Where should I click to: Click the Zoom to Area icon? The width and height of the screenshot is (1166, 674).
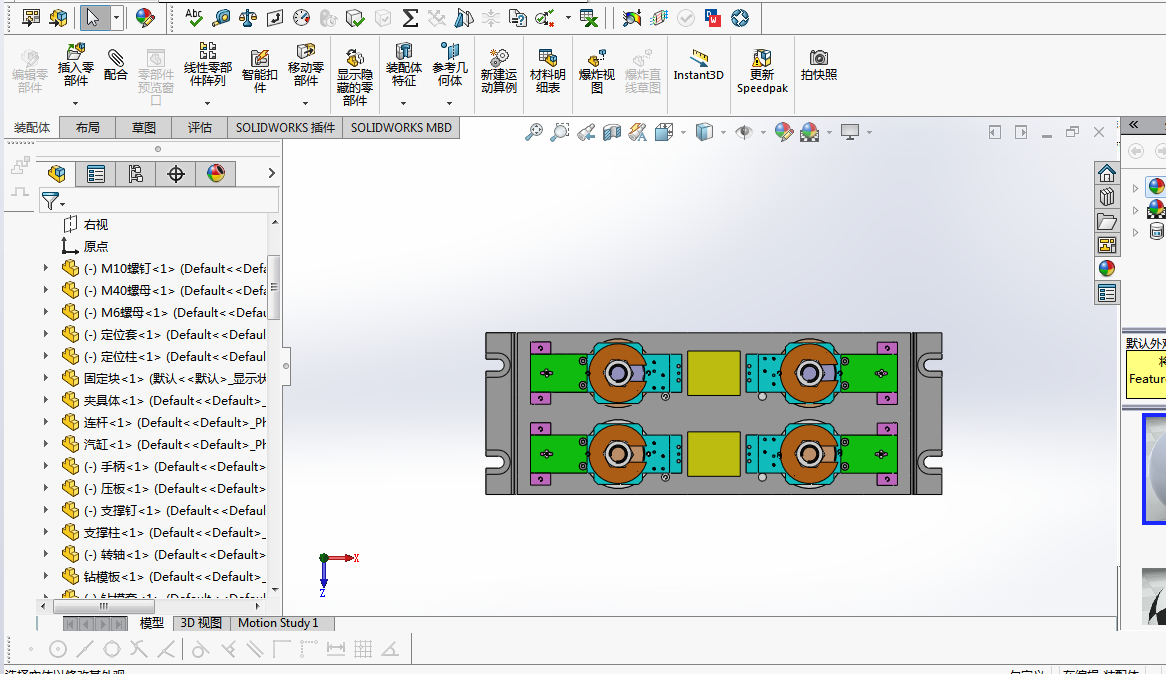pyautogui.click(x=560, y=132)
